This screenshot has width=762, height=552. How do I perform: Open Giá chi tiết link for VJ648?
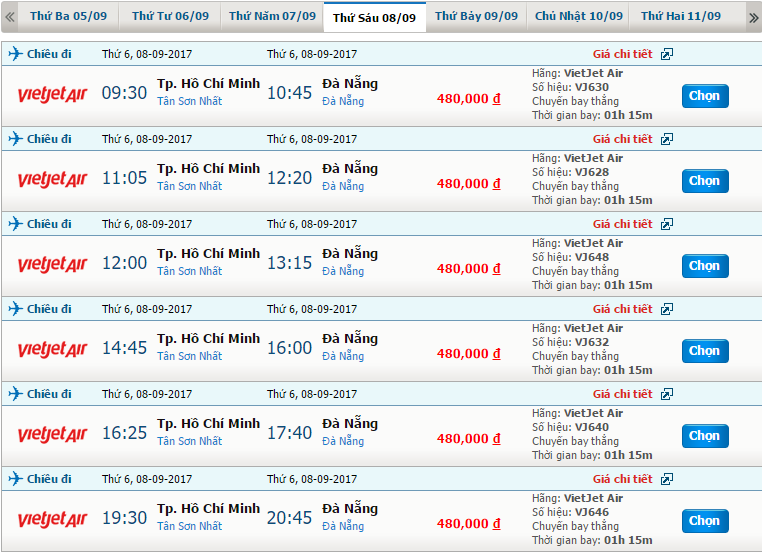(x=623, y=224)
